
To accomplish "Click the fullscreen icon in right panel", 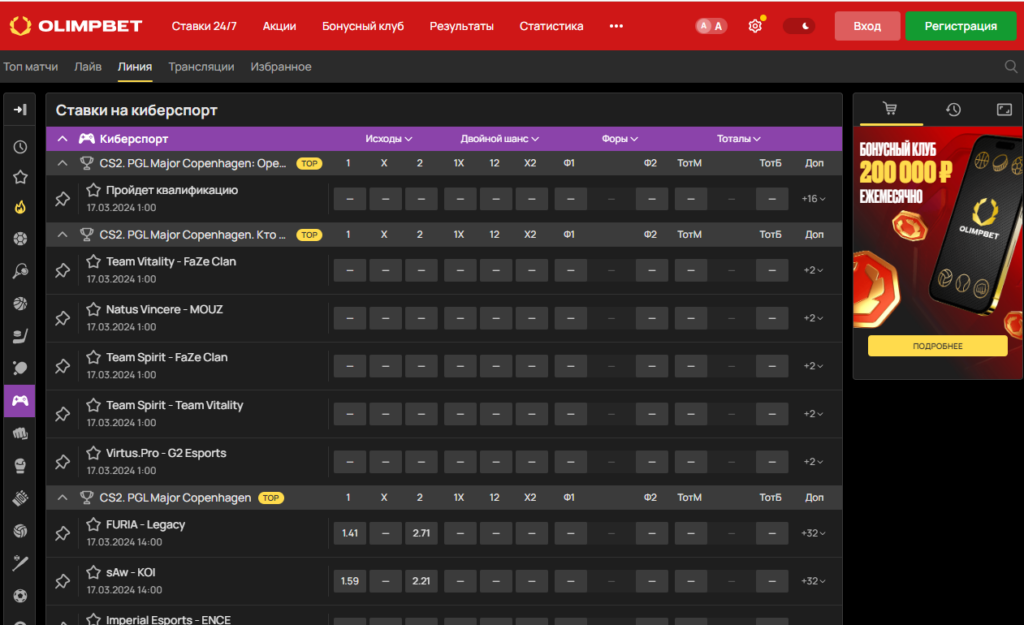I will tap(1004, 110).
